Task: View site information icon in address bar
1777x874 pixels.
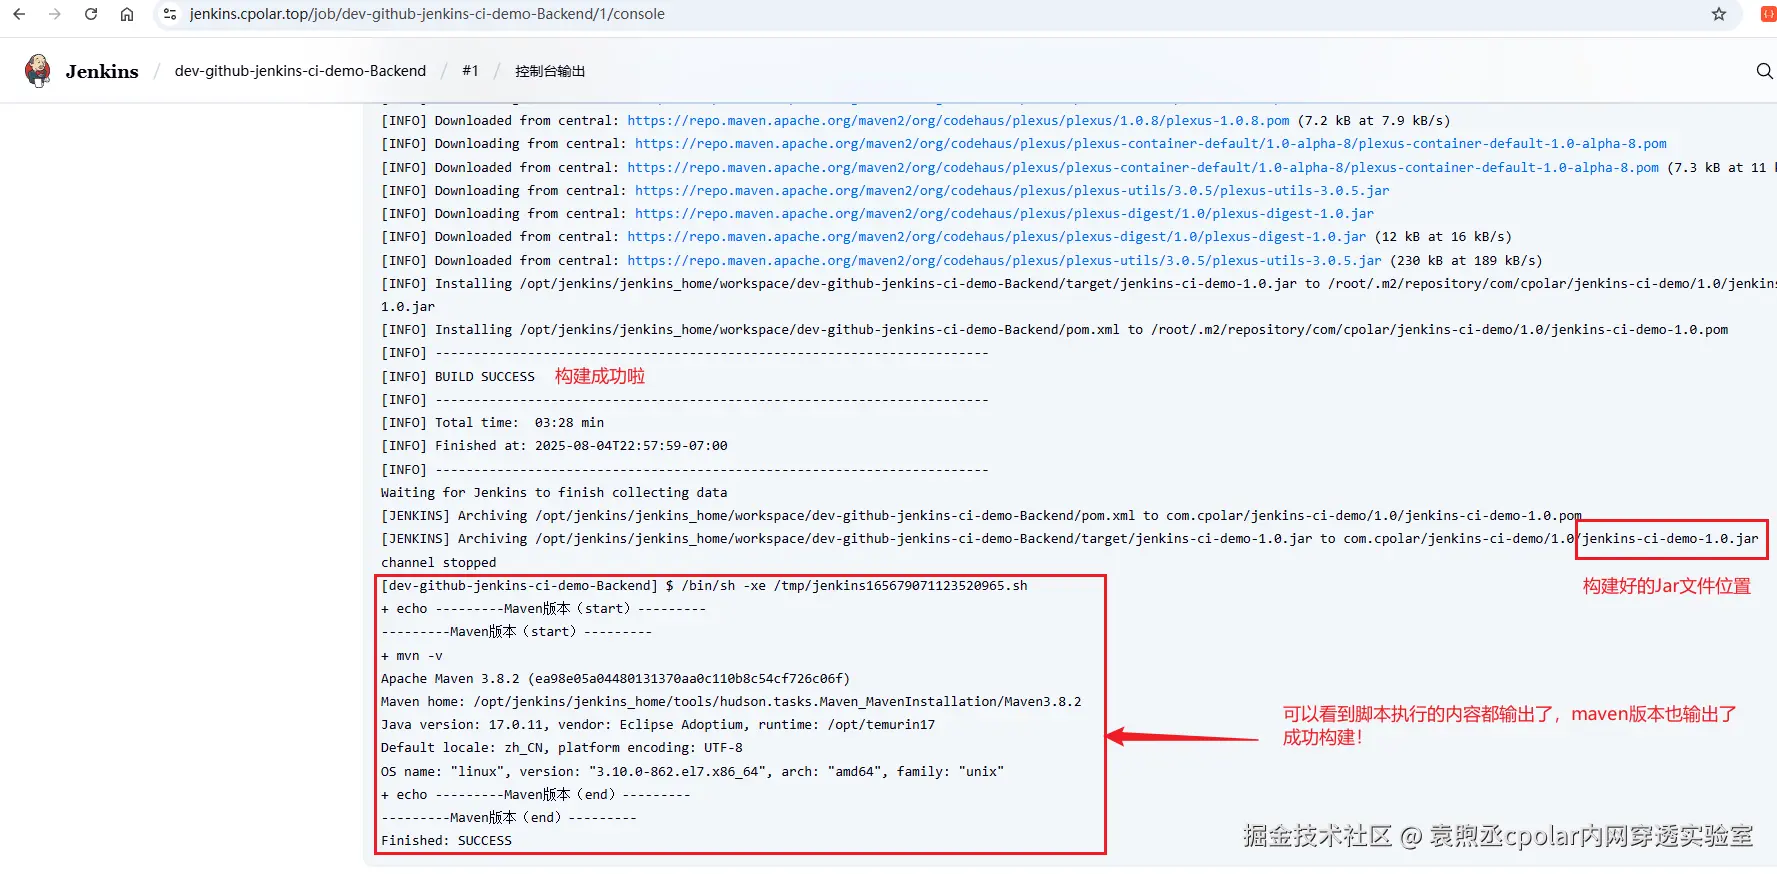Action: point(170,14)
